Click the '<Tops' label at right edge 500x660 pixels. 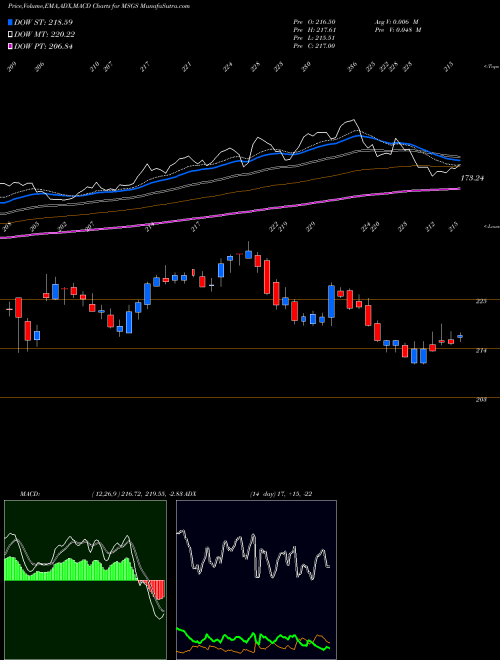point(491,67)
